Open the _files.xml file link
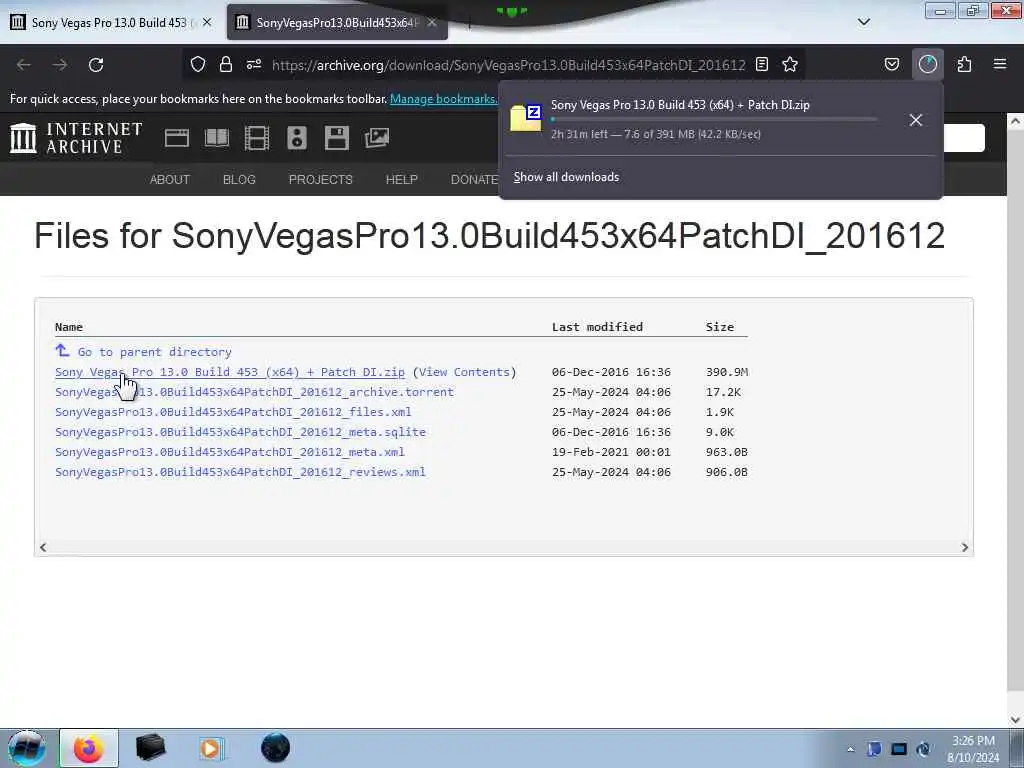This screenshot has width=1024, height=768. tap(233, 412)
